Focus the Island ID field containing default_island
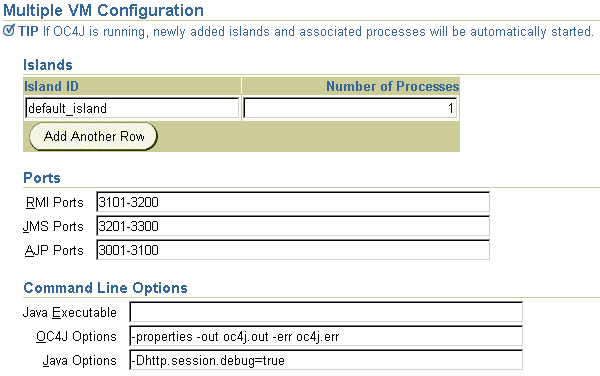 132,108
